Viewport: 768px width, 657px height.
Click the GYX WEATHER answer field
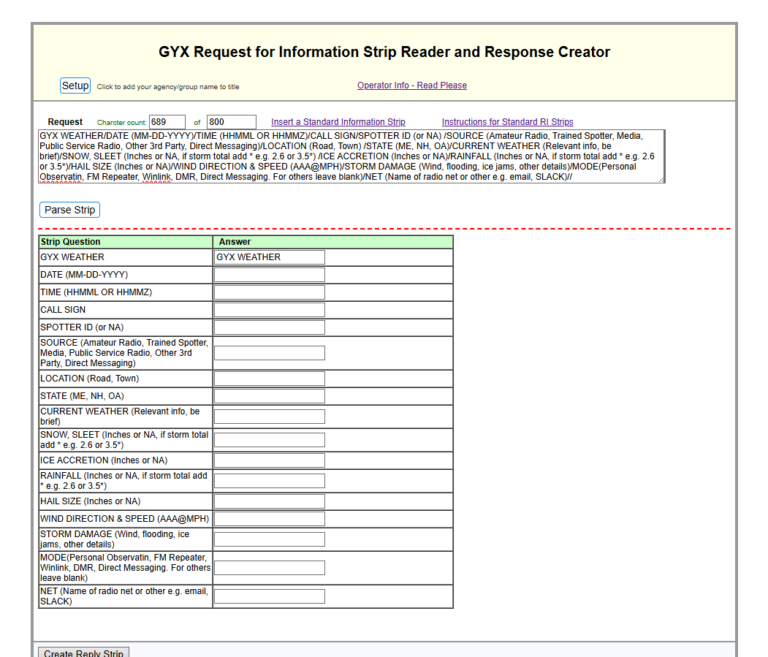pyautogui.click(x=269, y=257)
